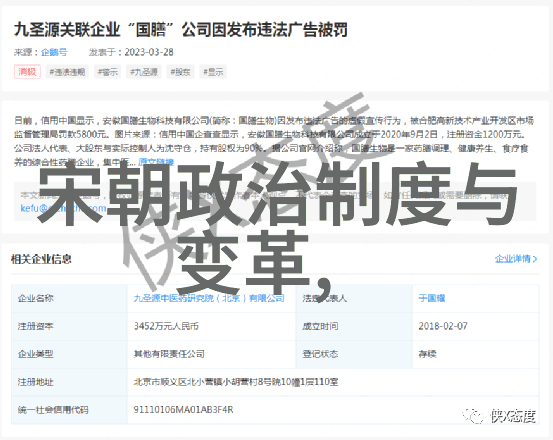
Task: Select the 企业名称 row label
Action: (36, 298)
